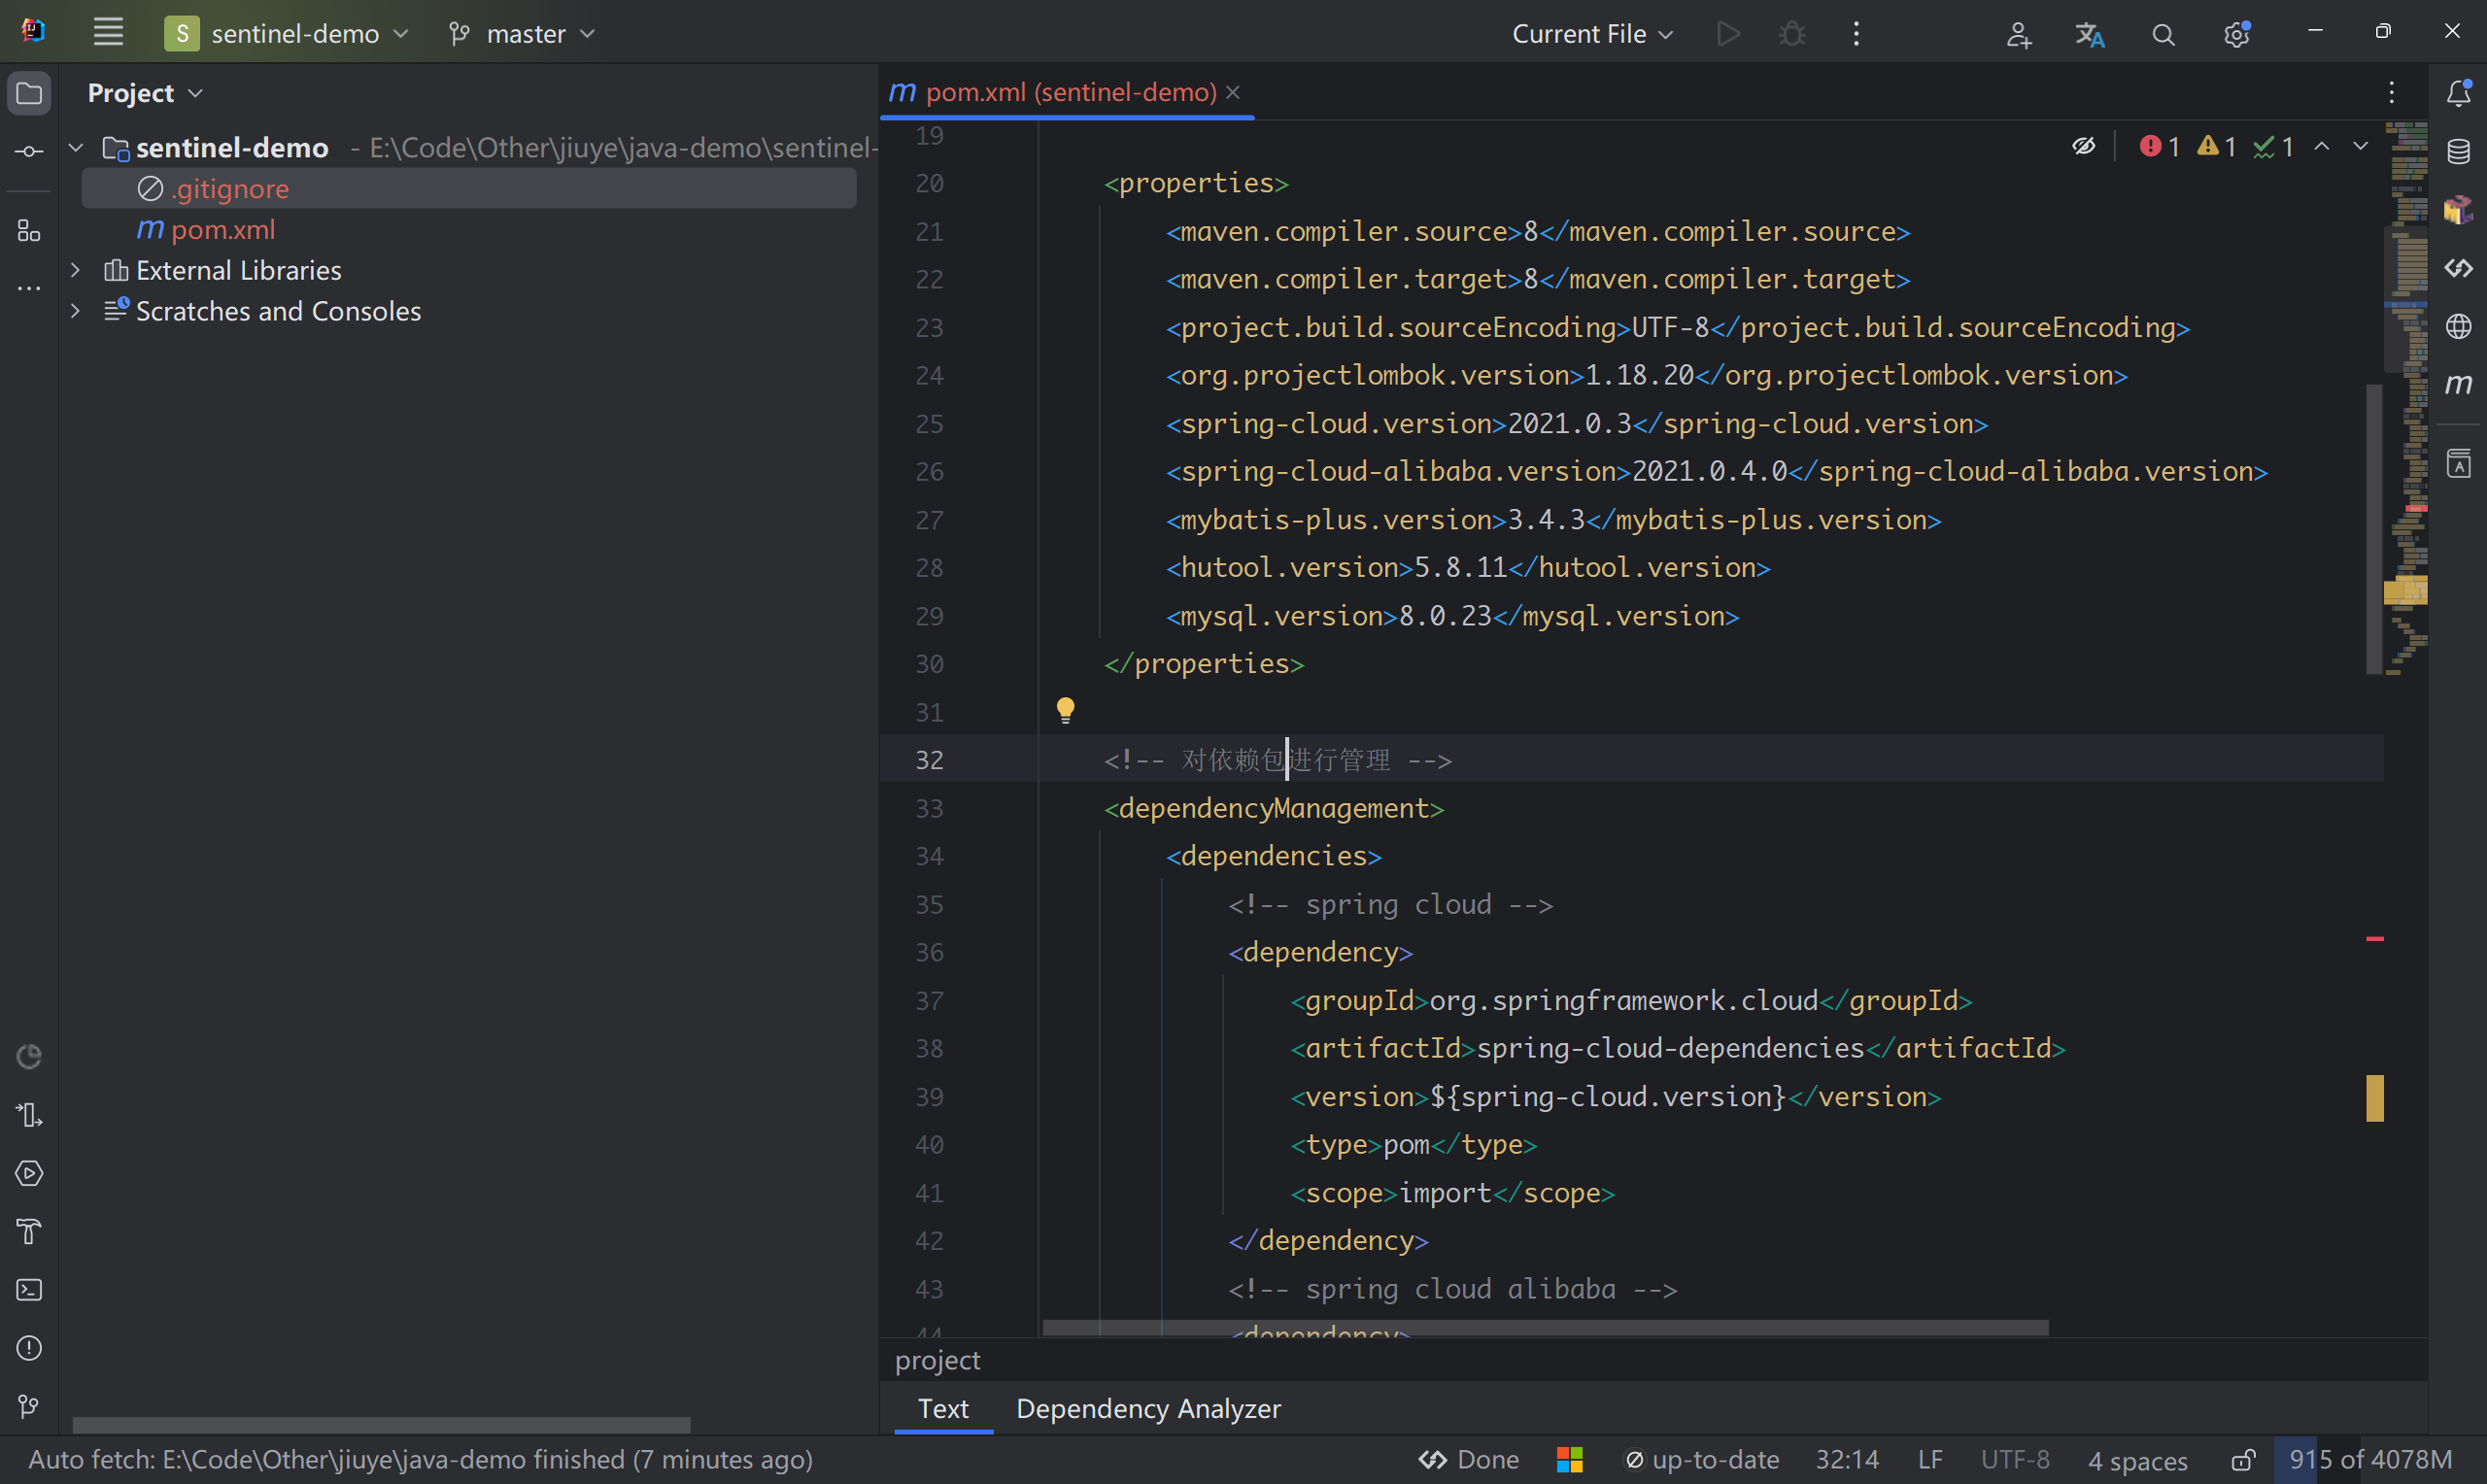Click the pom.xml file in project tree

click(222, 228)
